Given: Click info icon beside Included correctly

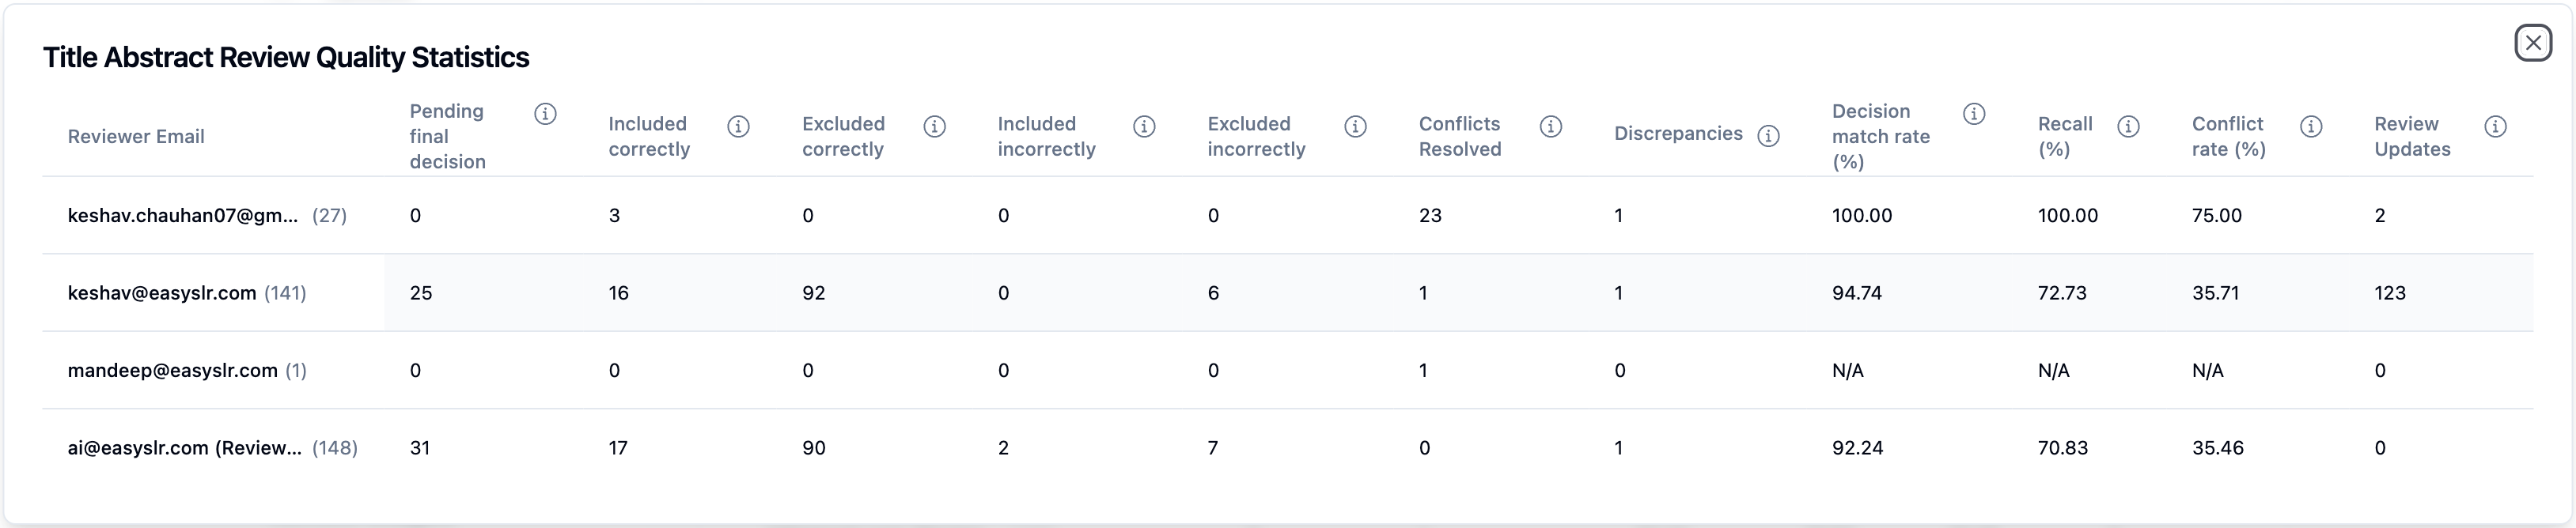Looking at the screenshot, I should pyautogui.click(x=738, y=126).
